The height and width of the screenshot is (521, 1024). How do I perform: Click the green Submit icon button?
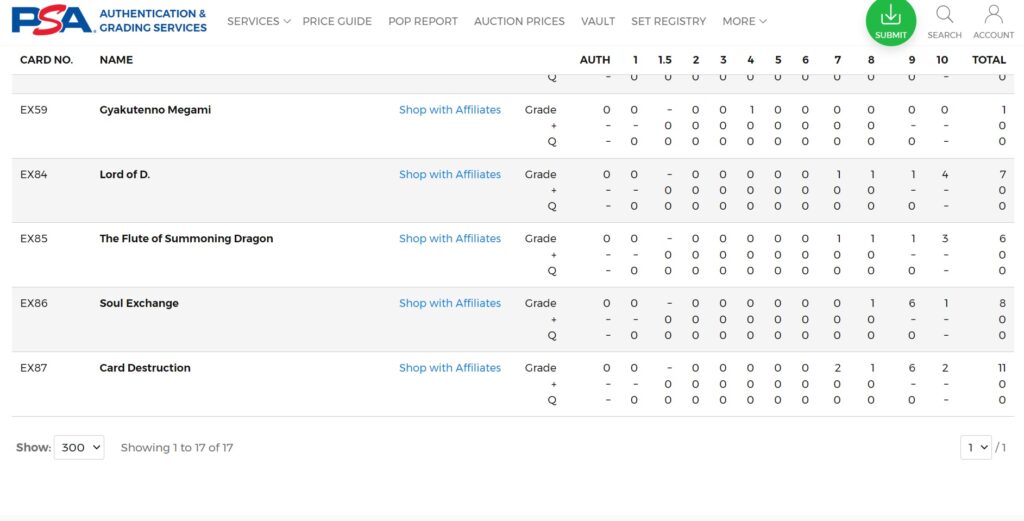pos(891,20)
